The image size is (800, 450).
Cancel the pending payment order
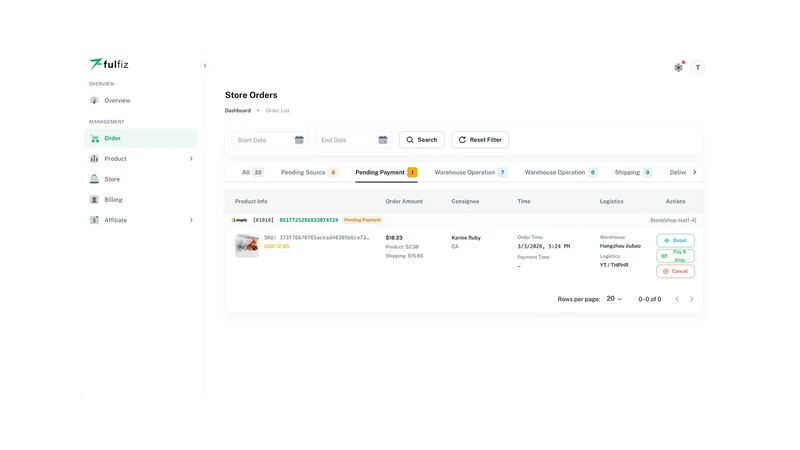[675, 271]
